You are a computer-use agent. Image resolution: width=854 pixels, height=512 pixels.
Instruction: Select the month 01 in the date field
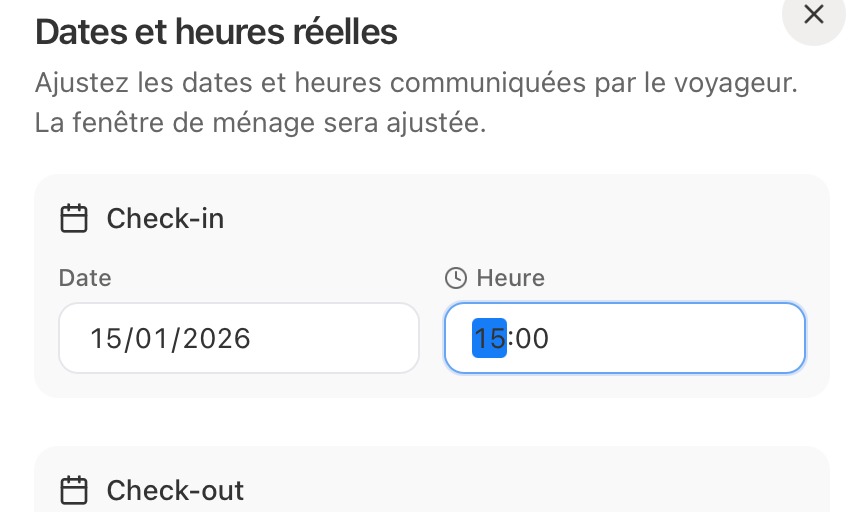150,339
